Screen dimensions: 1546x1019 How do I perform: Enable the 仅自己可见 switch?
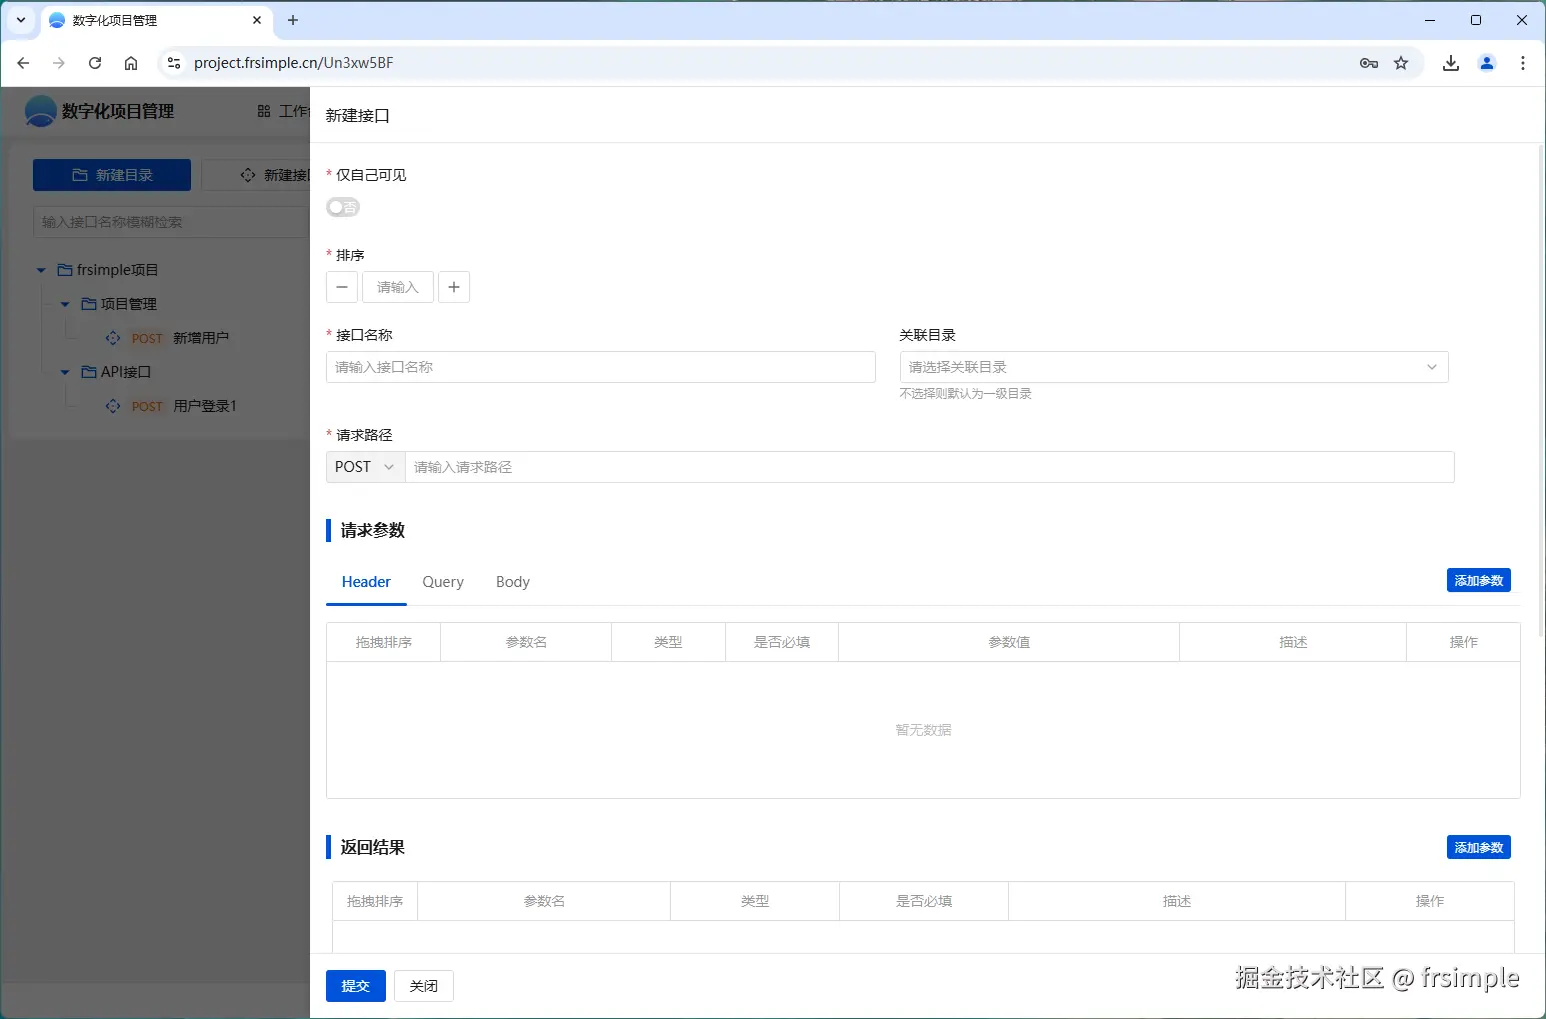(x=342, y=207)
